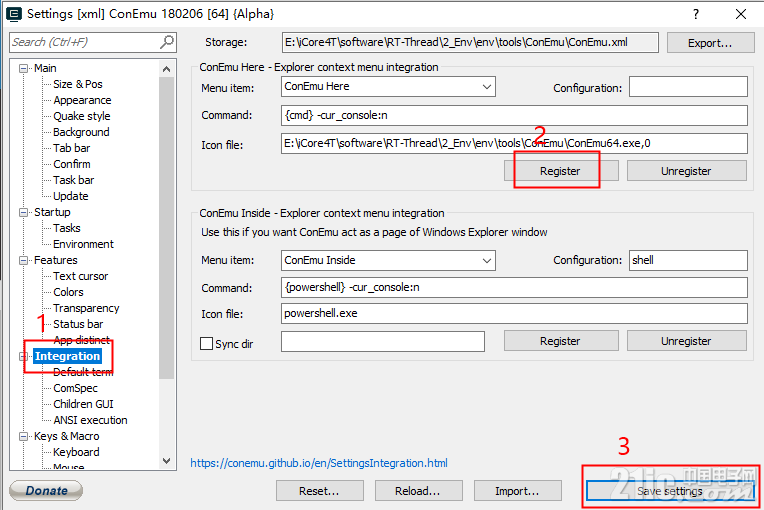Select the Status bar settings page
764x510 pixels.
(78, 324)
